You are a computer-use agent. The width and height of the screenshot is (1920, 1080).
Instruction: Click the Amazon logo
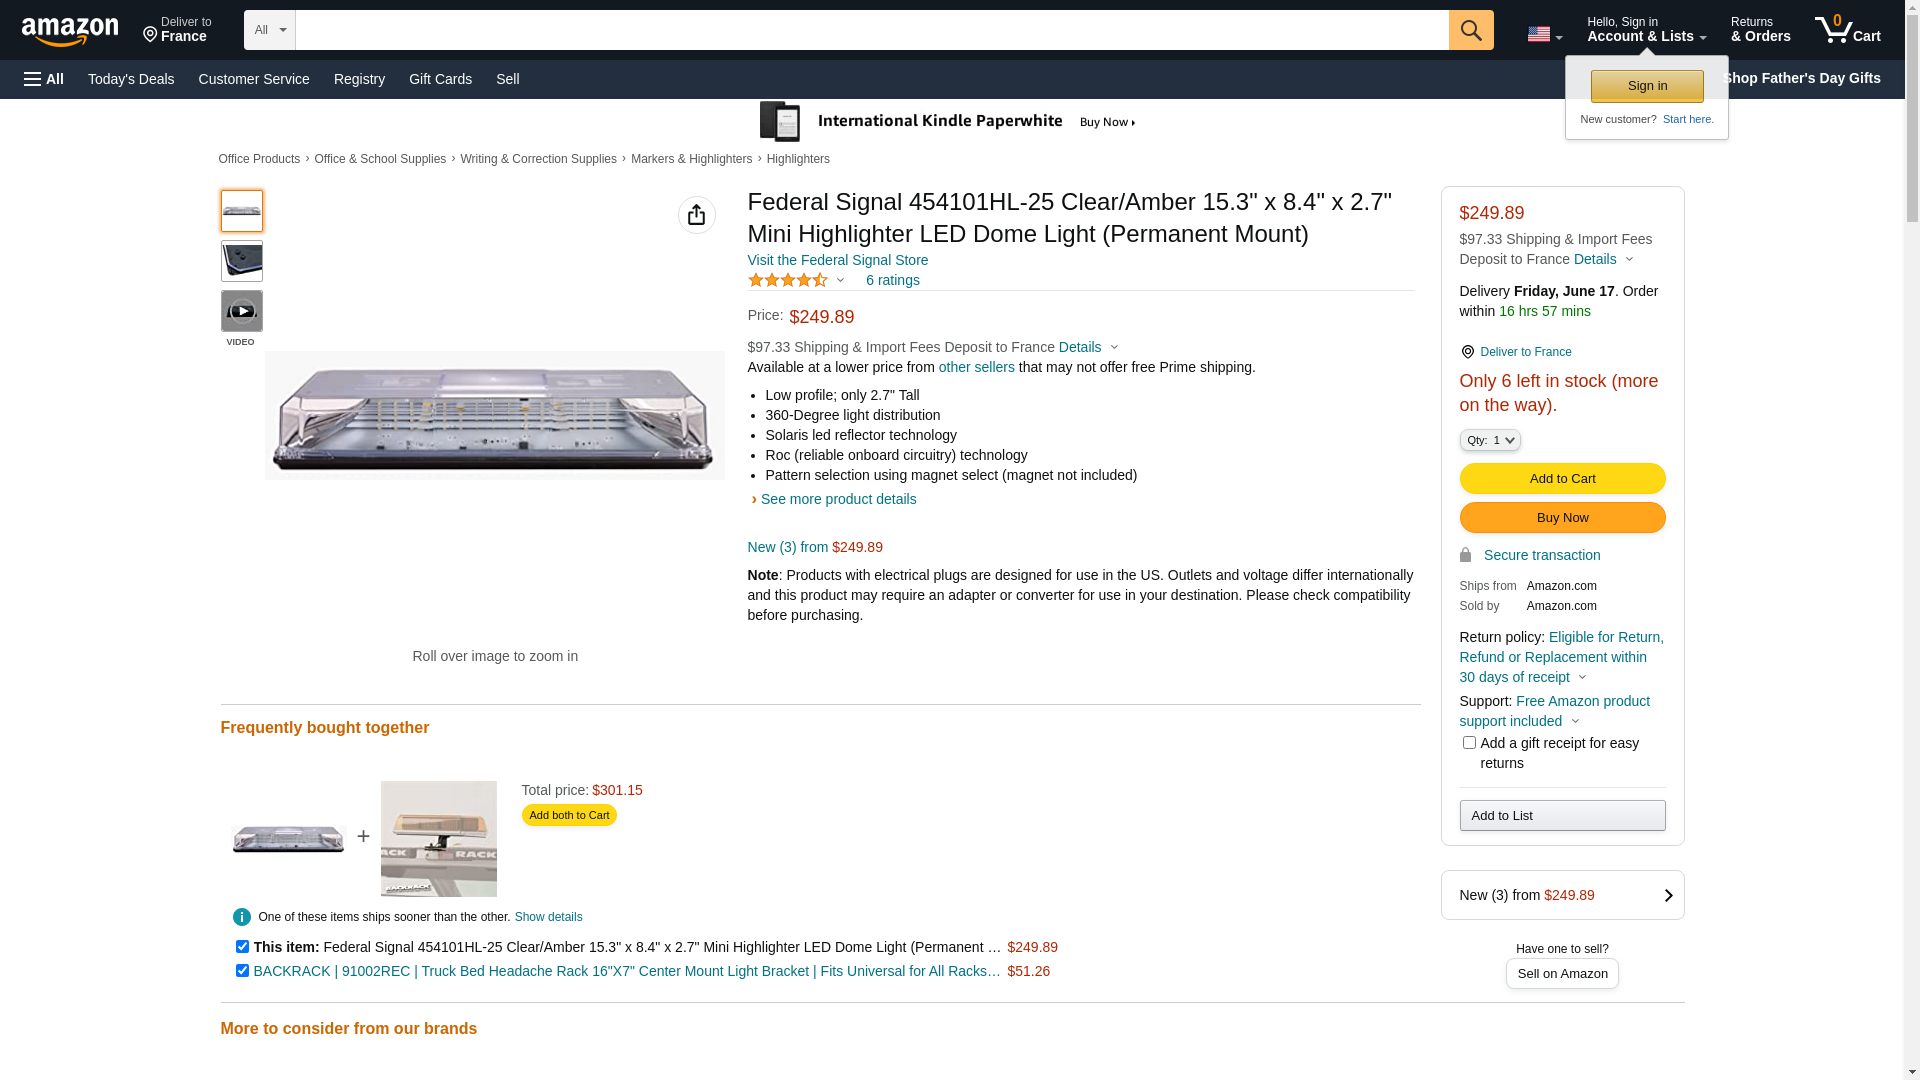point(70,31)
